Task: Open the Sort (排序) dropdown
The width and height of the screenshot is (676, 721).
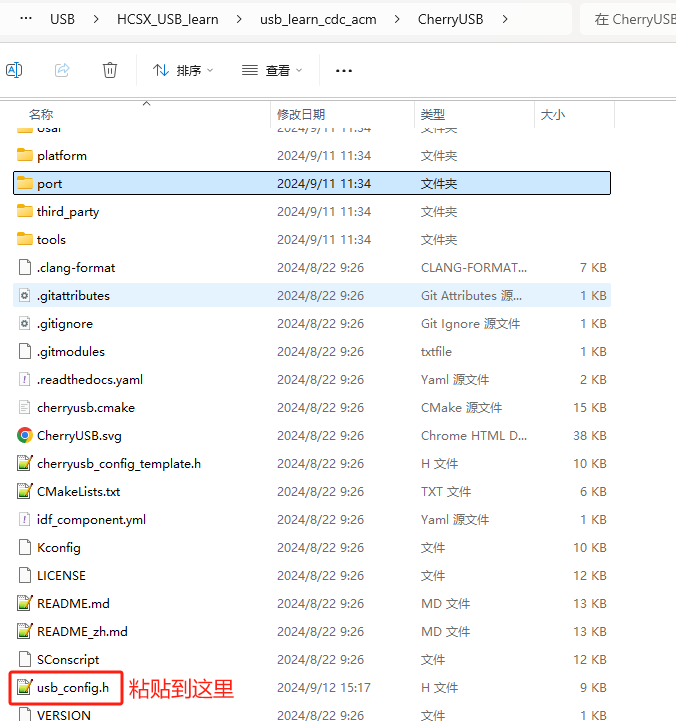Action: pos(183,70)
